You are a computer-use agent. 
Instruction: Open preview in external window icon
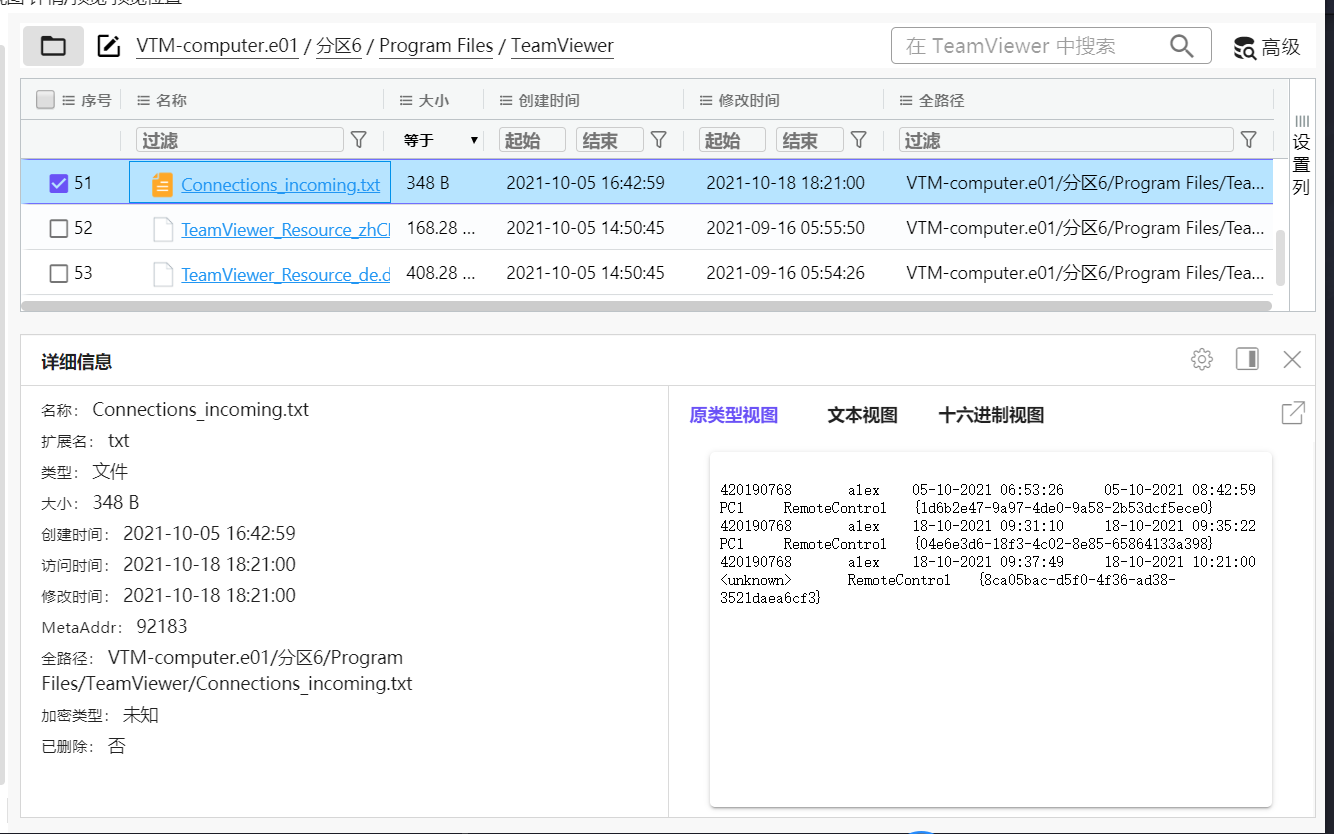pos(1293,413)
